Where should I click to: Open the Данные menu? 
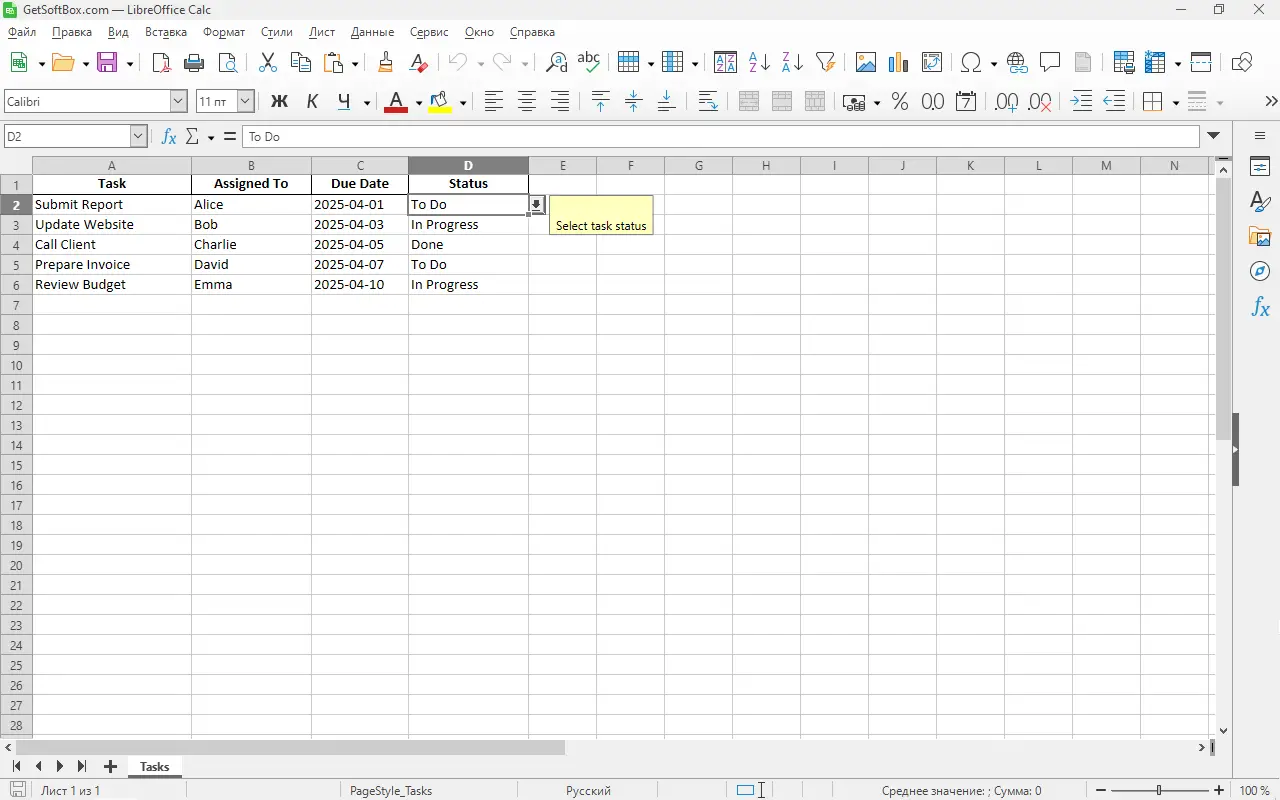(372, 32)
